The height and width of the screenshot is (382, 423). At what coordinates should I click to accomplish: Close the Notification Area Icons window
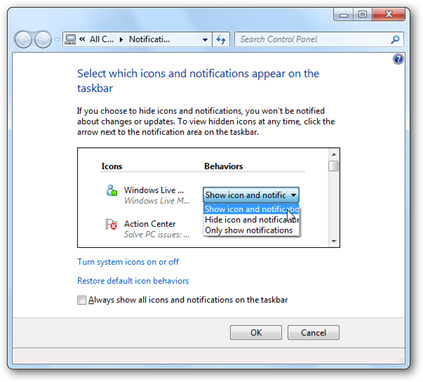[388, 14]
